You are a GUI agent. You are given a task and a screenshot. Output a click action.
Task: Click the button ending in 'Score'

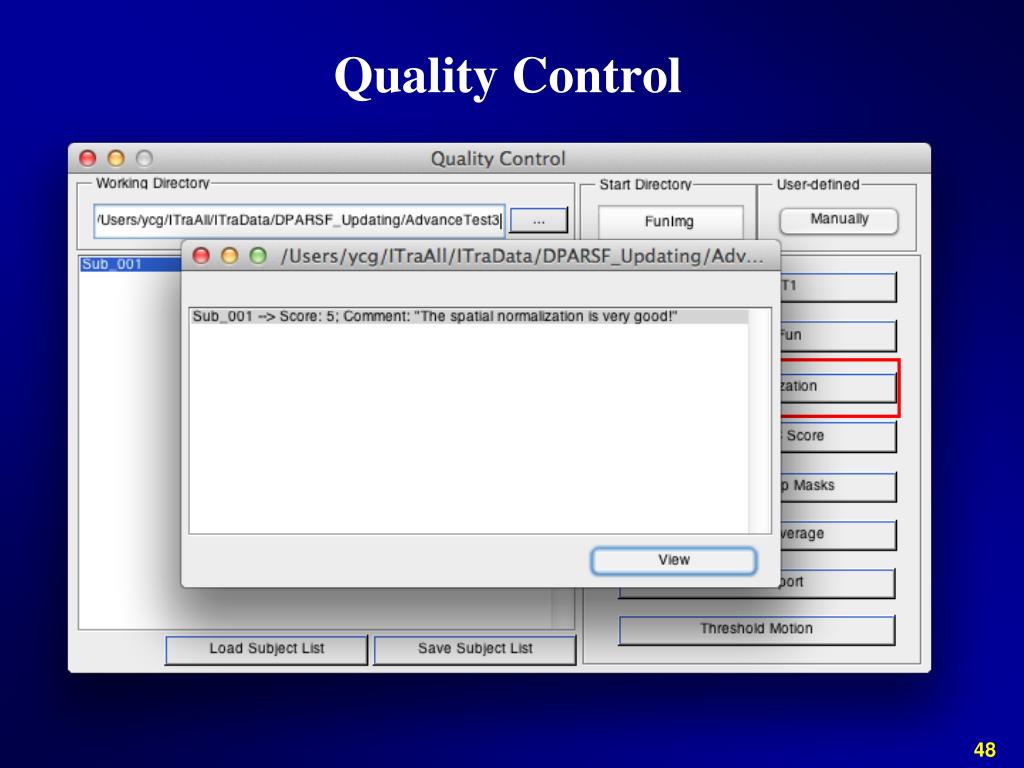(x=838, y=436)
